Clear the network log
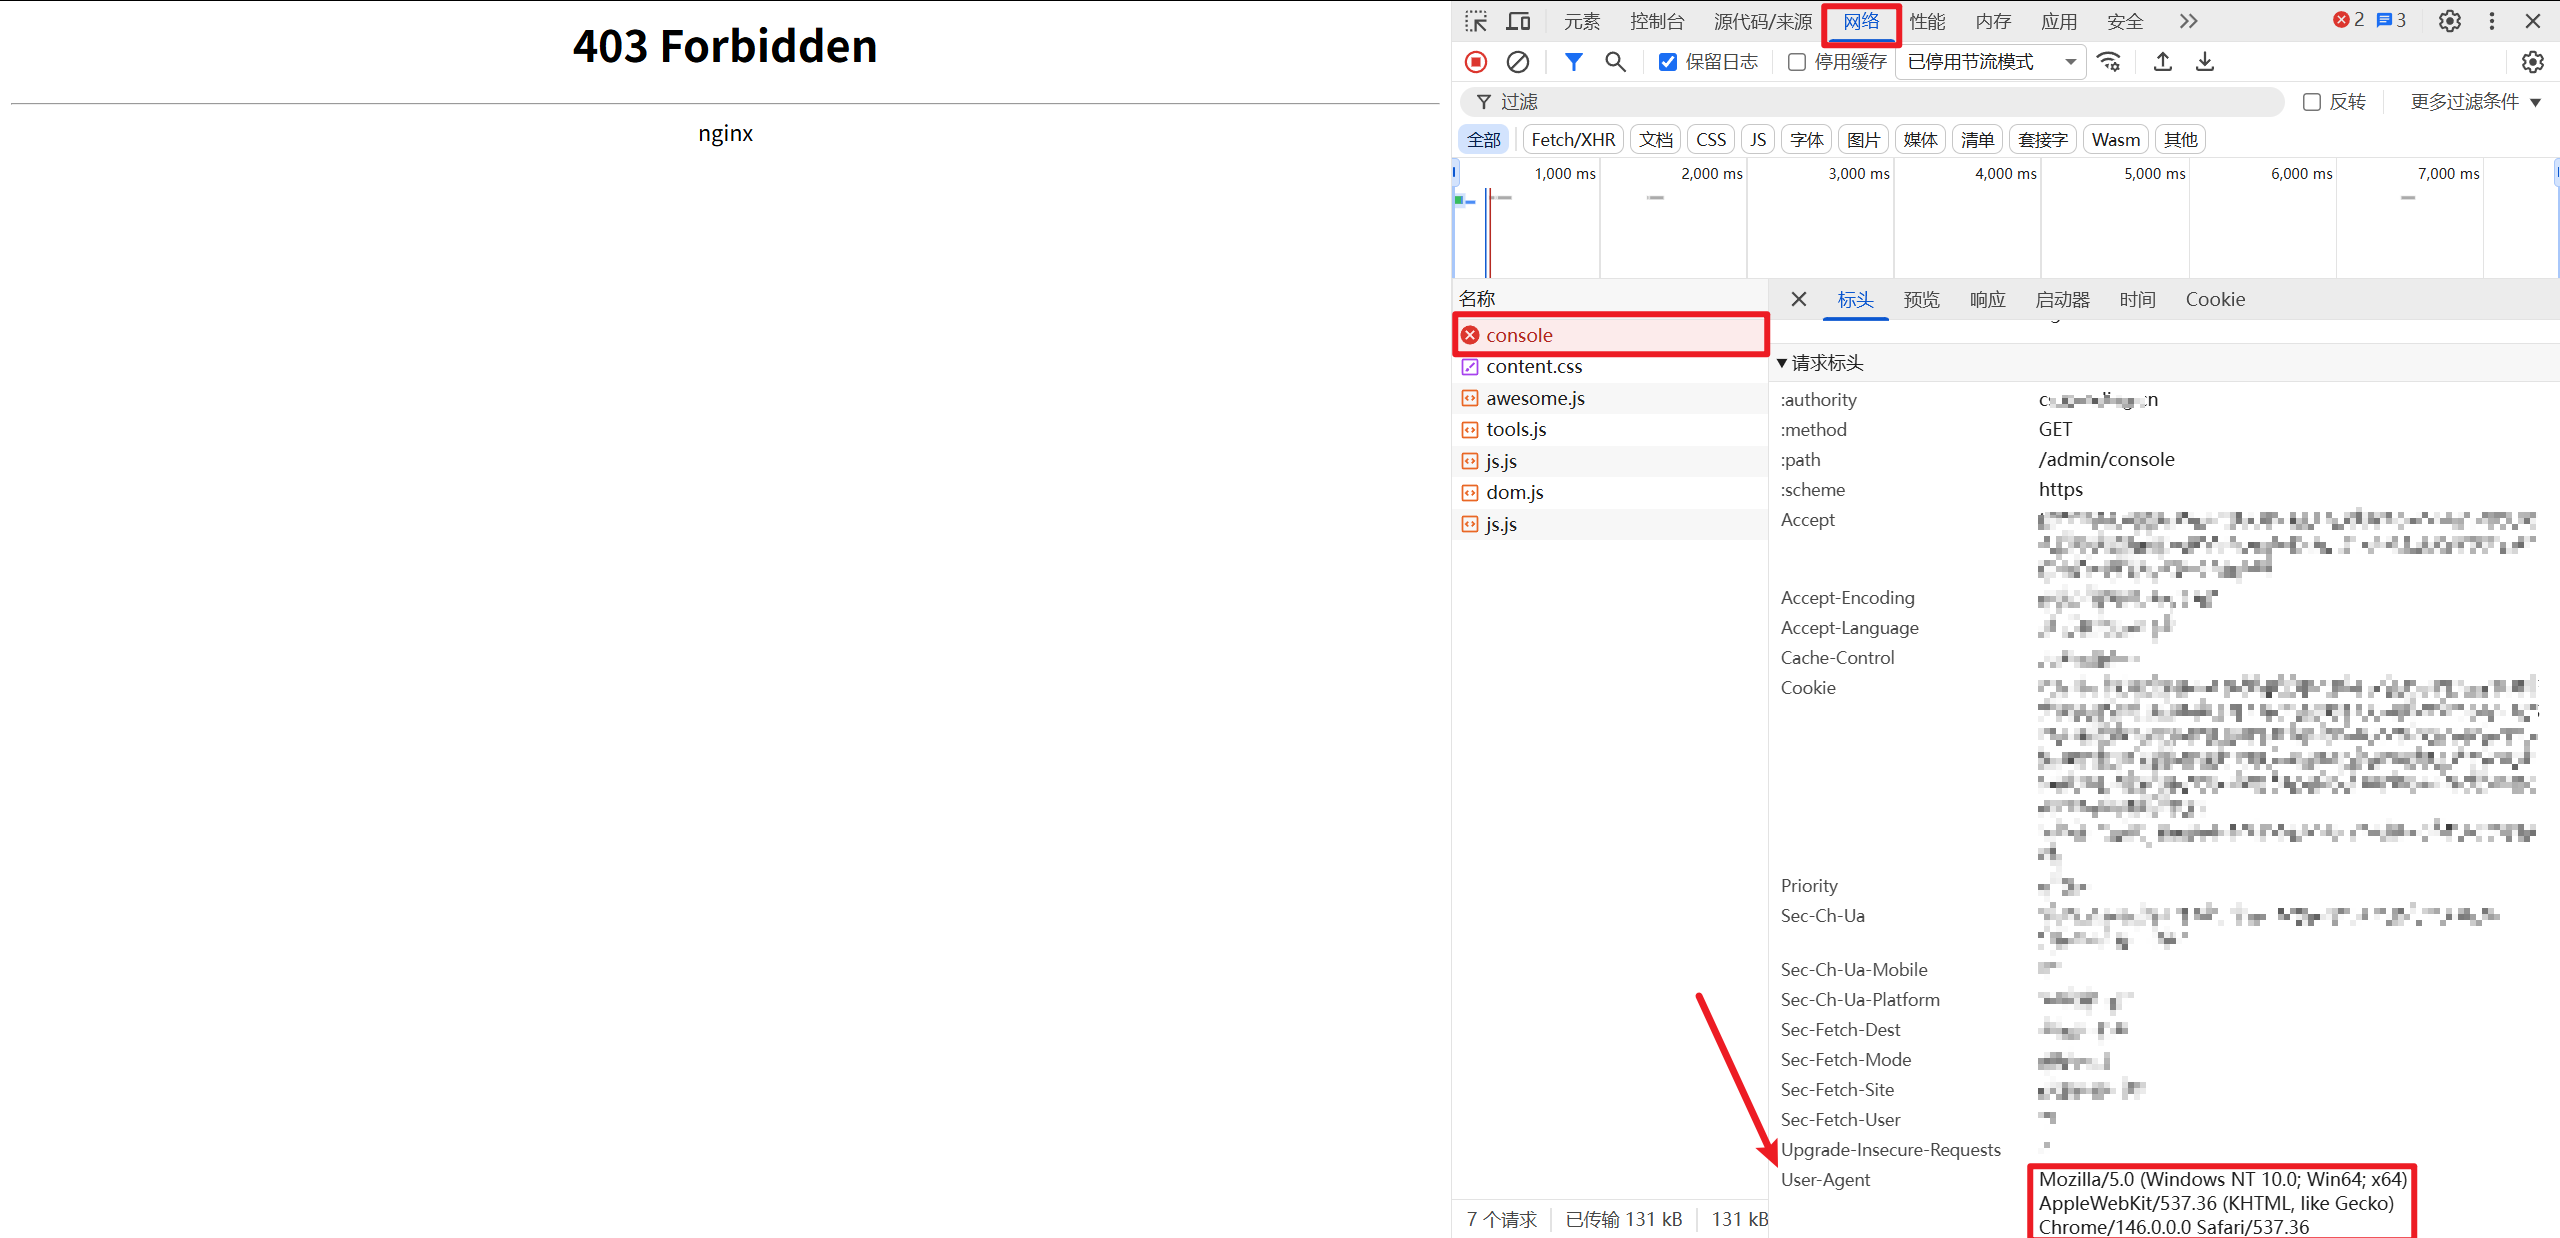2560x1238 pixels. point(1517,62)
